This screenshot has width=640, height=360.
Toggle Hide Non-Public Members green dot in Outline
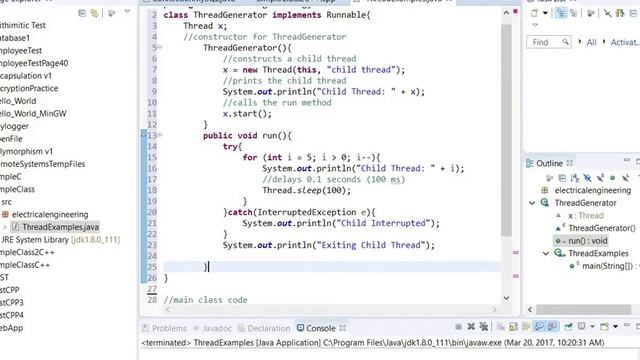612,178
